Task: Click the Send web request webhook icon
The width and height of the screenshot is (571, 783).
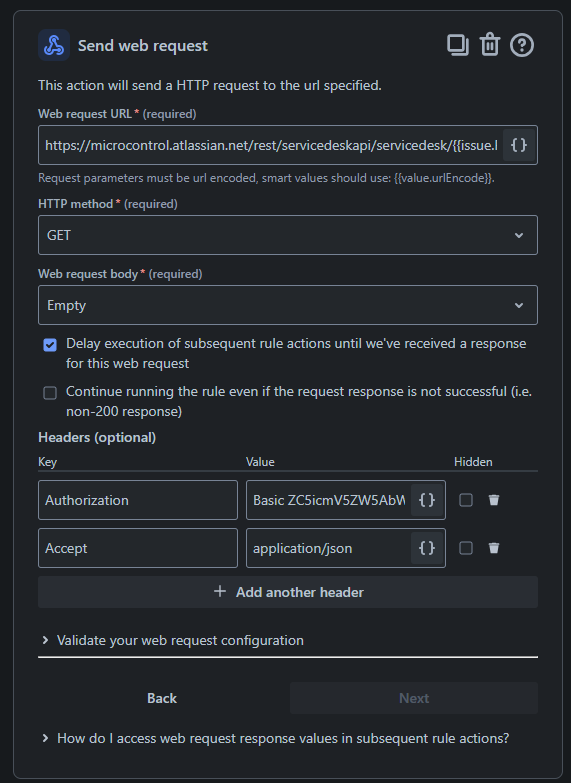Action: [54, 45]
